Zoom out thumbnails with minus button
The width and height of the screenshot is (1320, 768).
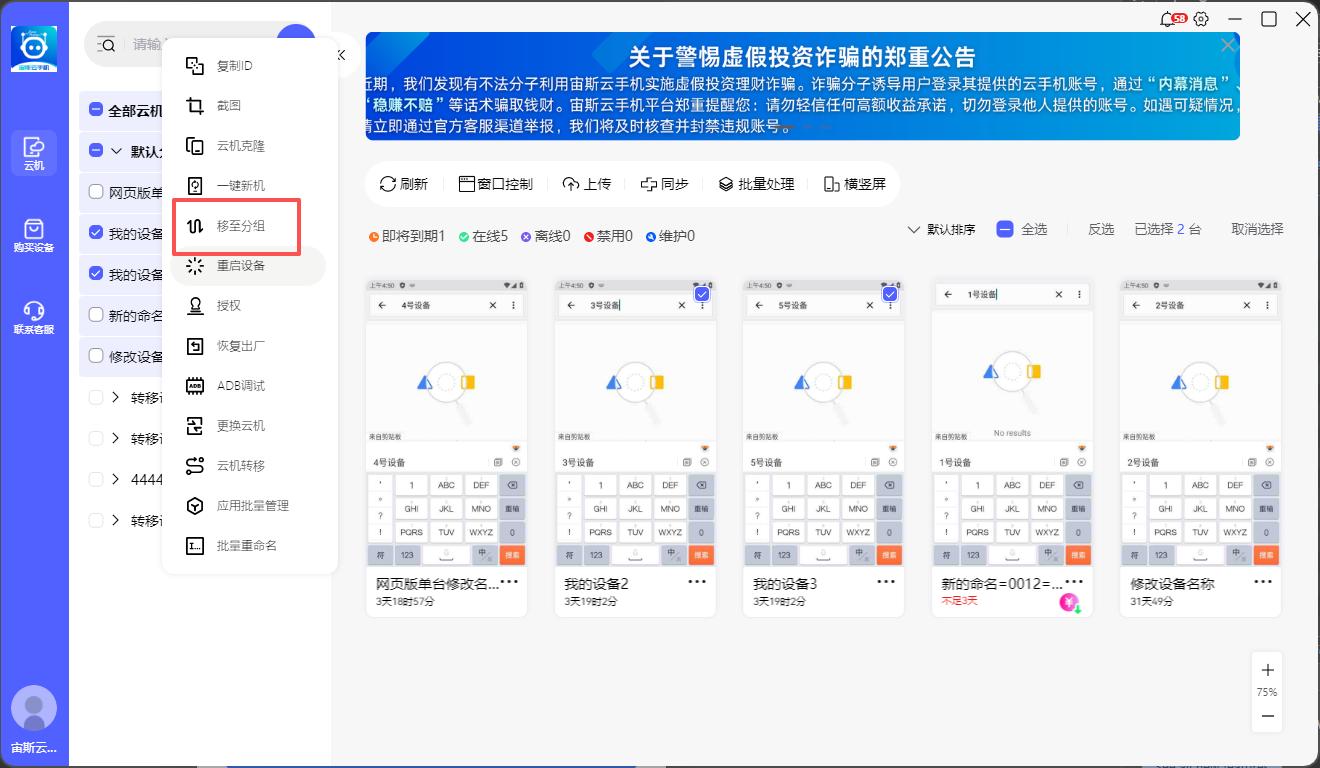tap(1267, 716)
